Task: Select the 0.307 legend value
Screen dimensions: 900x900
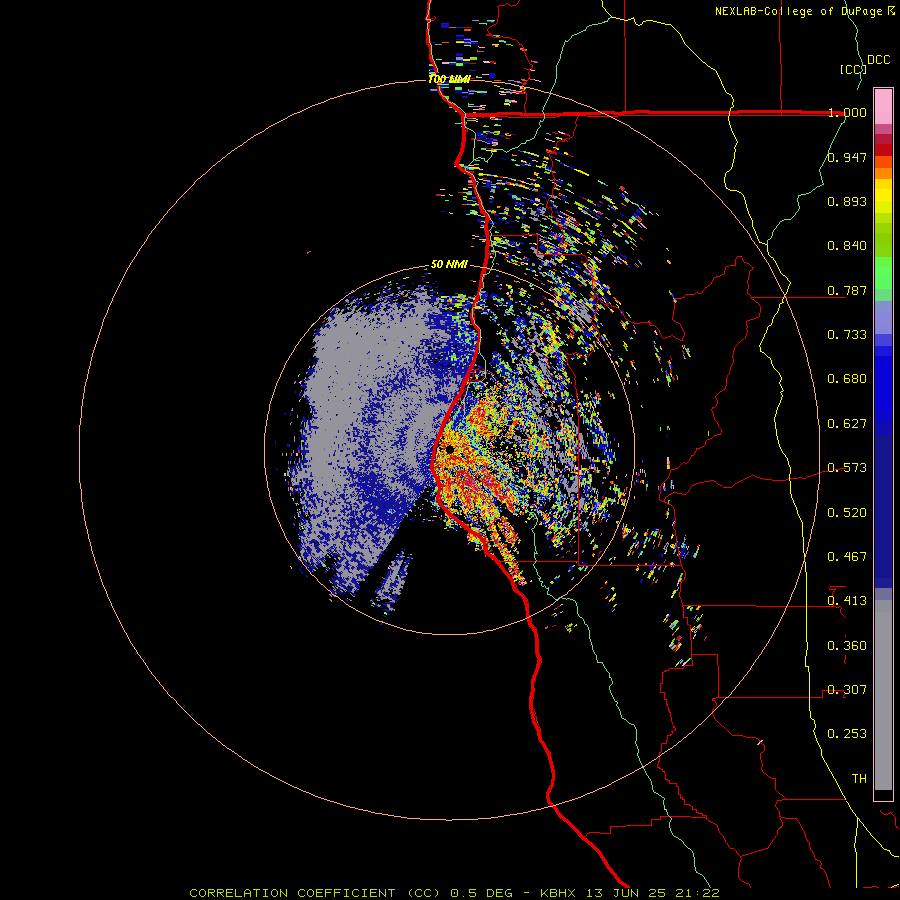Action: tap(847, 690)
